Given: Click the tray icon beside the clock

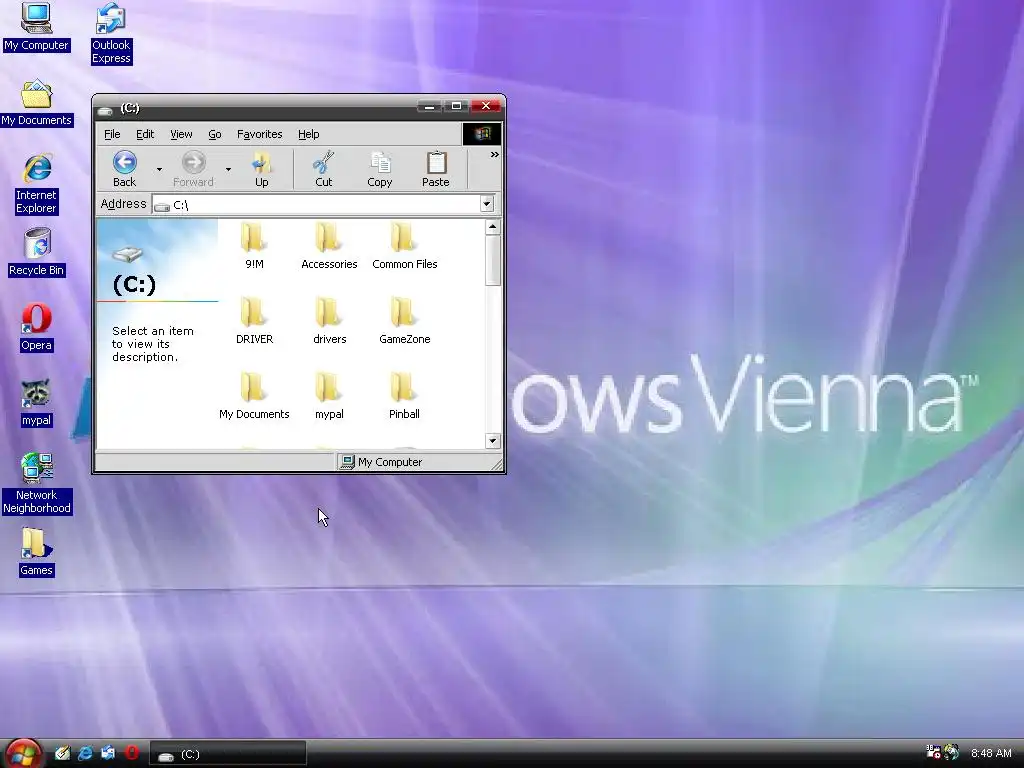Looking at the screenshot, I should coord(951,752).
